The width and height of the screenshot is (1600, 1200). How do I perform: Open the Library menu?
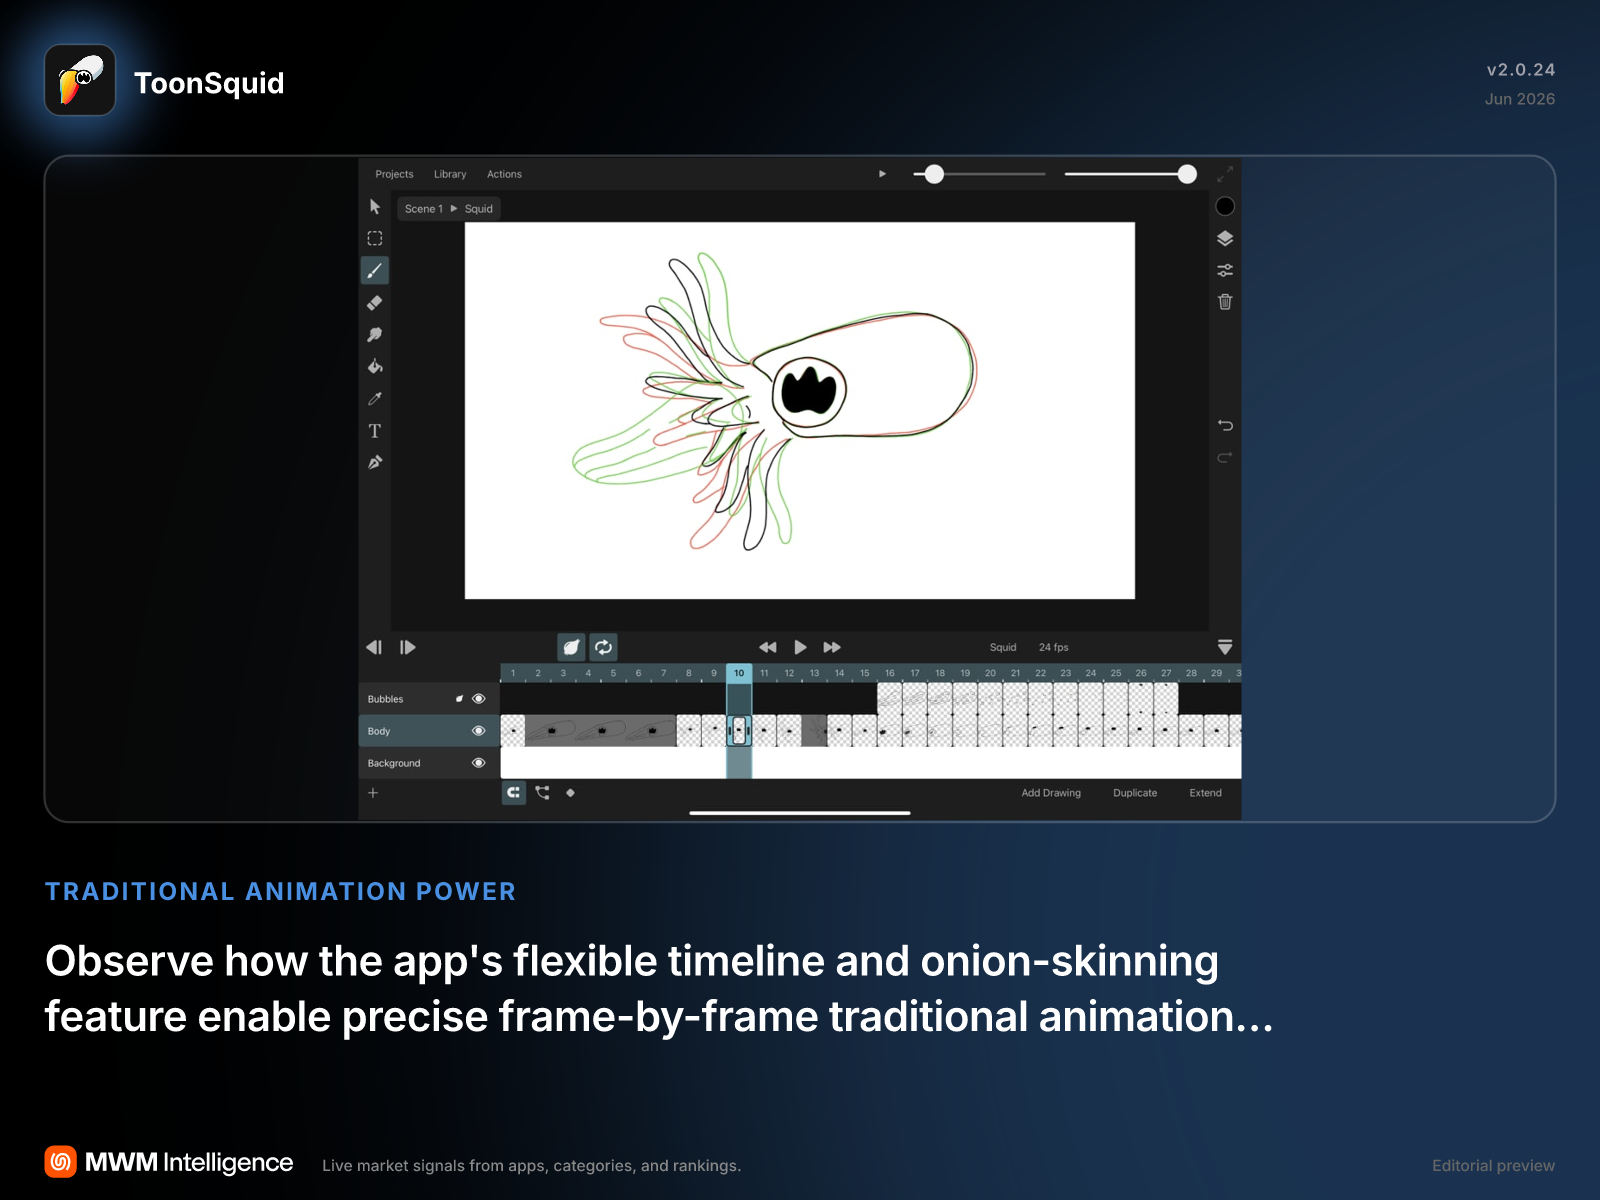click(450, 174)
